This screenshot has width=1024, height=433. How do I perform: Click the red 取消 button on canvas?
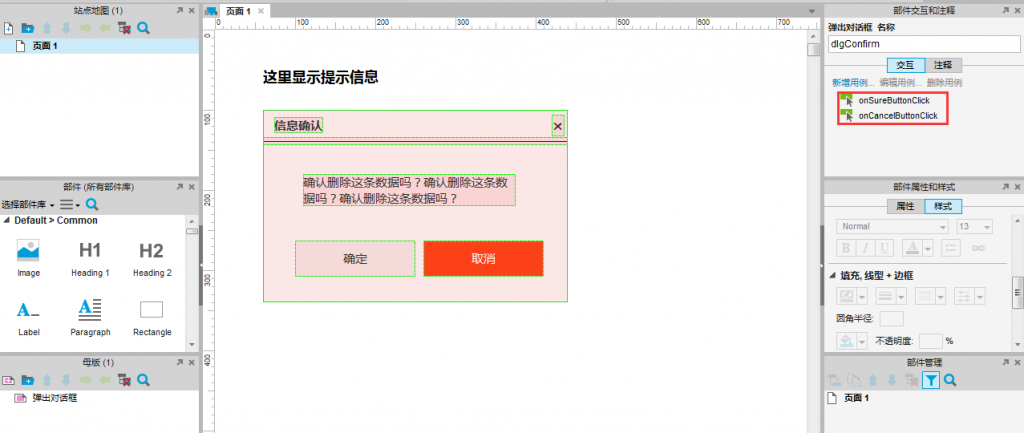(483, 259)
